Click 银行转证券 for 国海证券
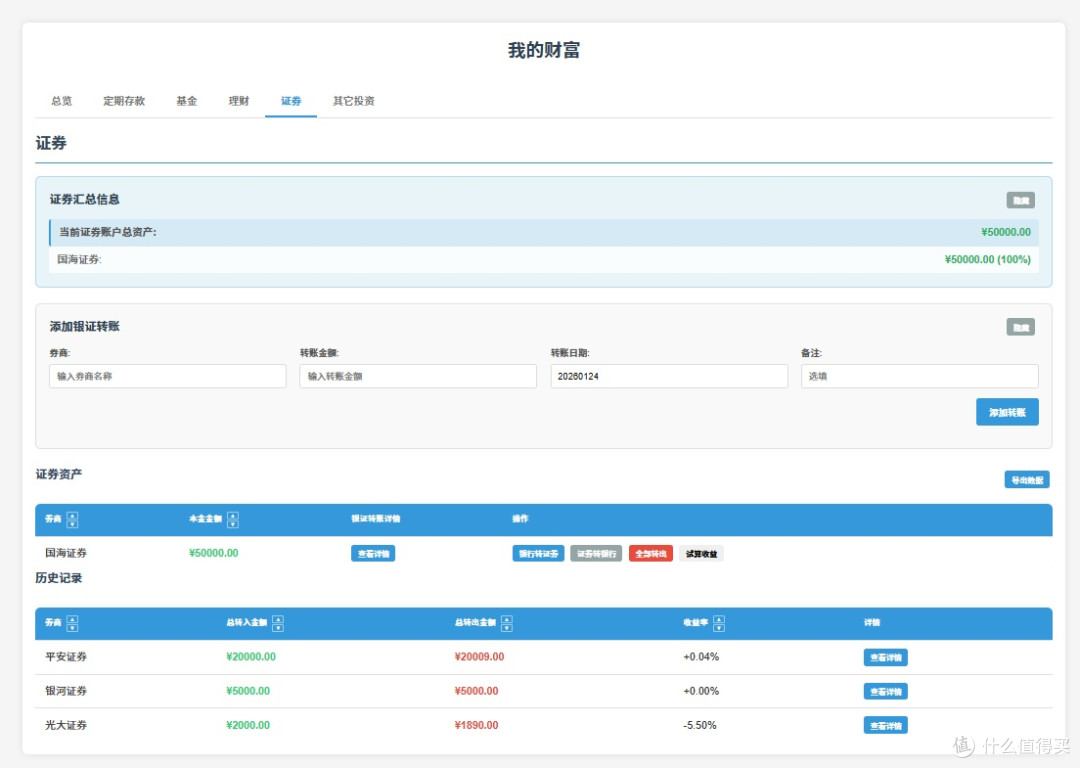 pyautogui.click(x=538, y=554)
